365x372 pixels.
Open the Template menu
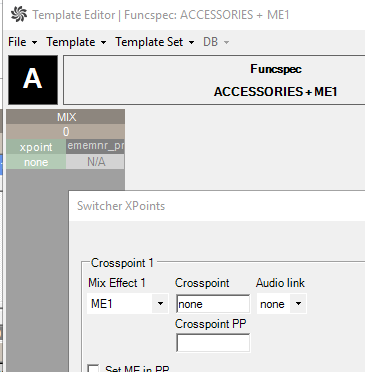click(76, 42)
